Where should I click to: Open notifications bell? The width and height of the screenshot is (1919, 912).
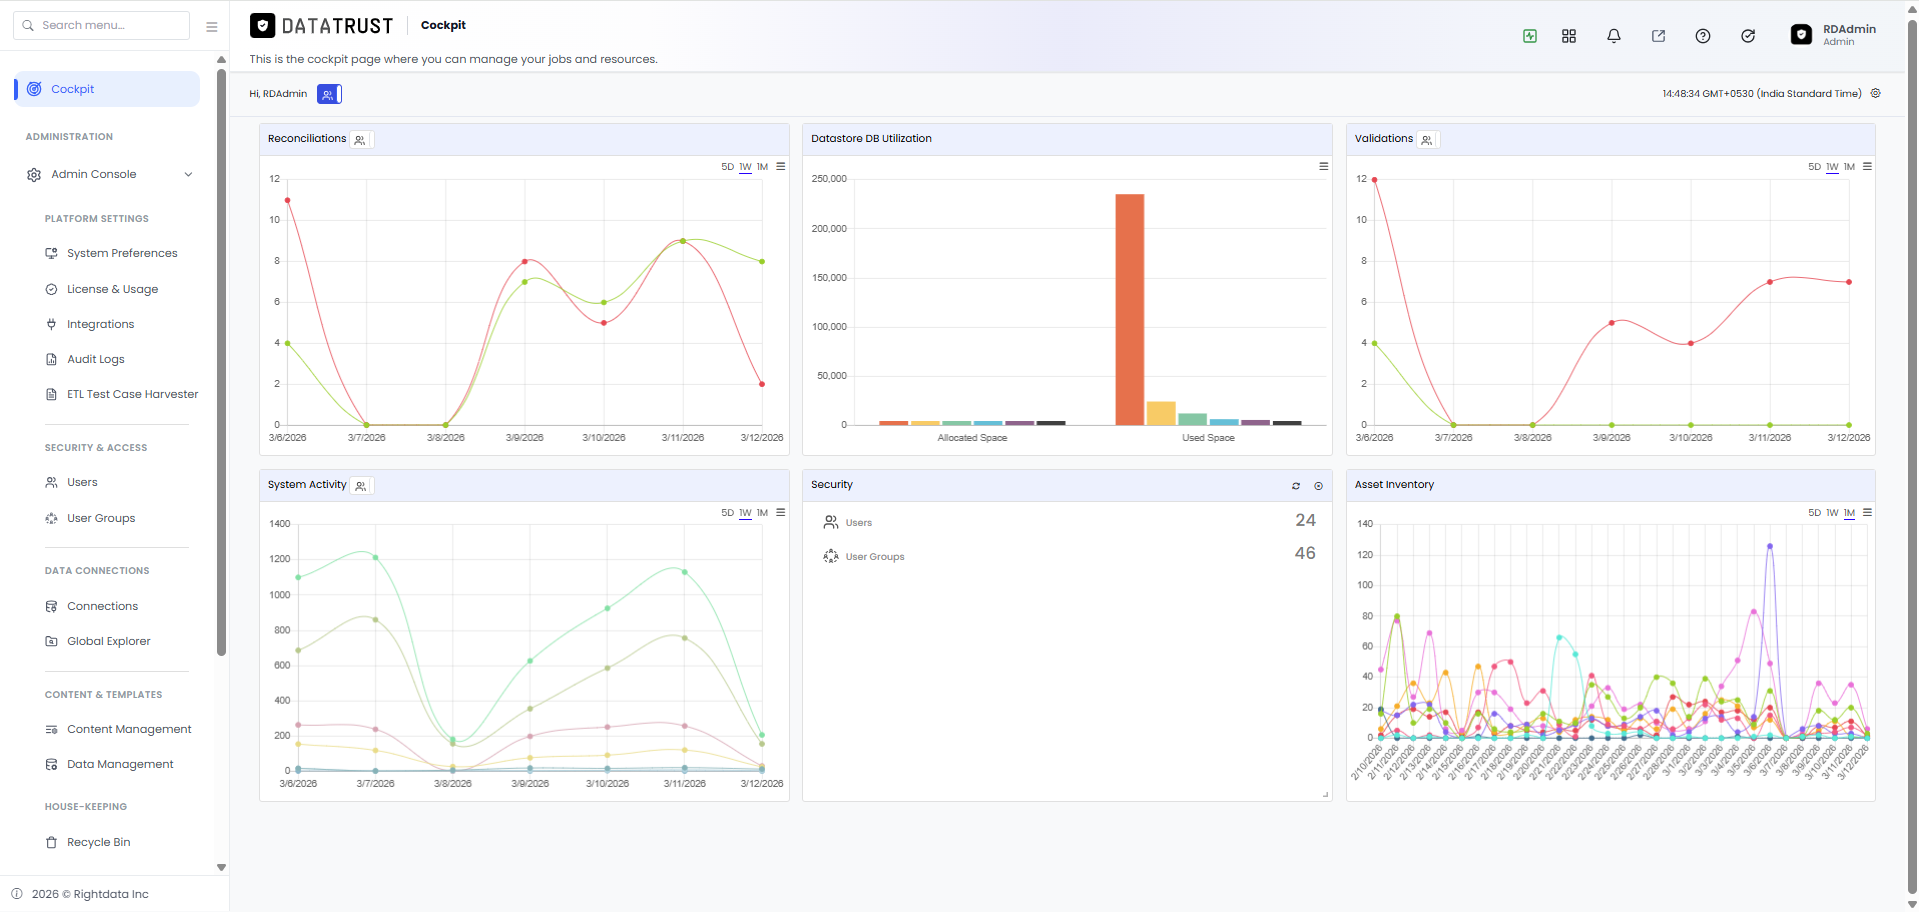tap(1614, 36)
